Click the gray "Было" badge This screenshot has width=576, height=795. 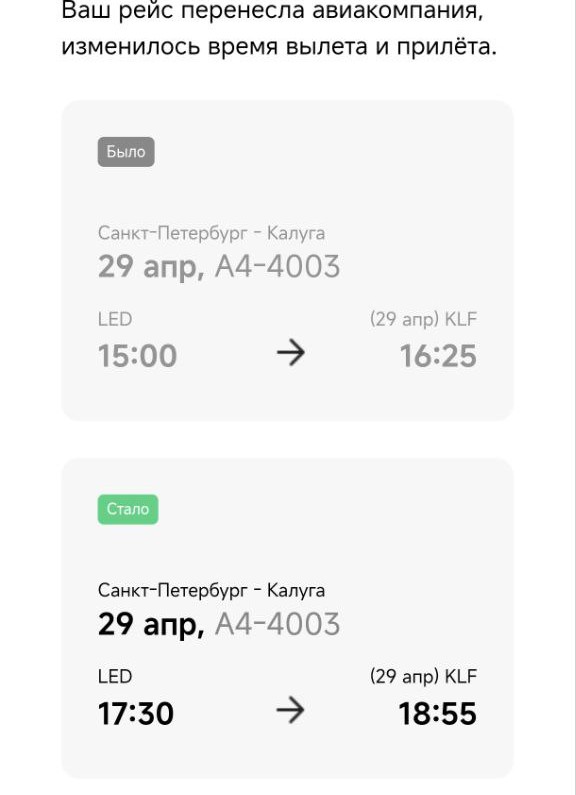[126, 152]
